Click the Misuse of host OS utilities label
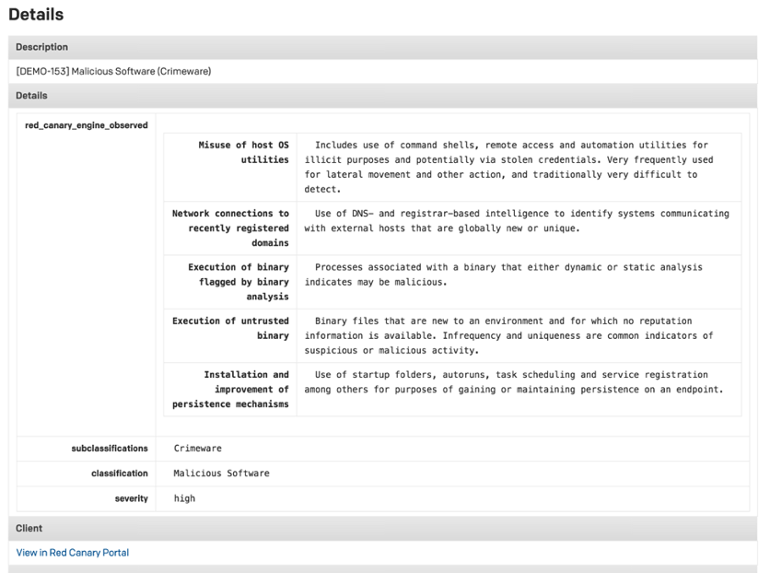Viewport: 770px width, 573px height. 243,152
